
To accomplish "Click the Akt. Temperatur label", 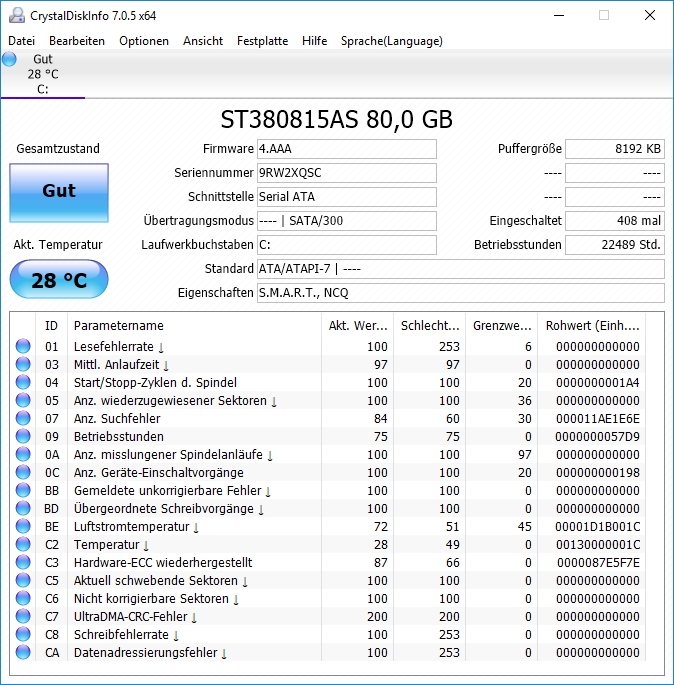I will (x=58, y=245).
